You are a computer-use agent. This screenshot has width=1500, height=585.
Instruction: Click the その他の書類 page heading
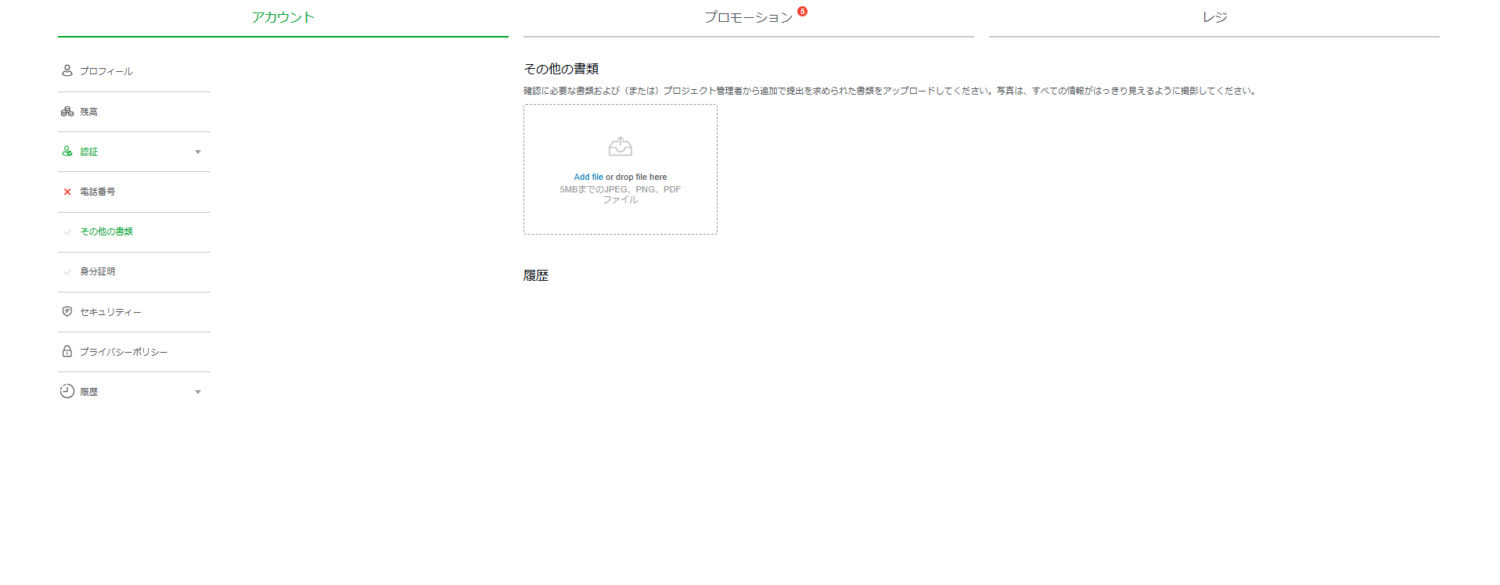(x=561, y=69)
